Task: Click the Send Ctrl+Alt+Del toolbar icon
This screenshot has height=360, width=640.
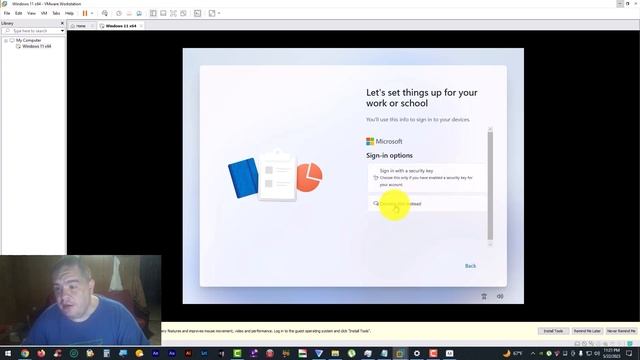Action: 105,13
